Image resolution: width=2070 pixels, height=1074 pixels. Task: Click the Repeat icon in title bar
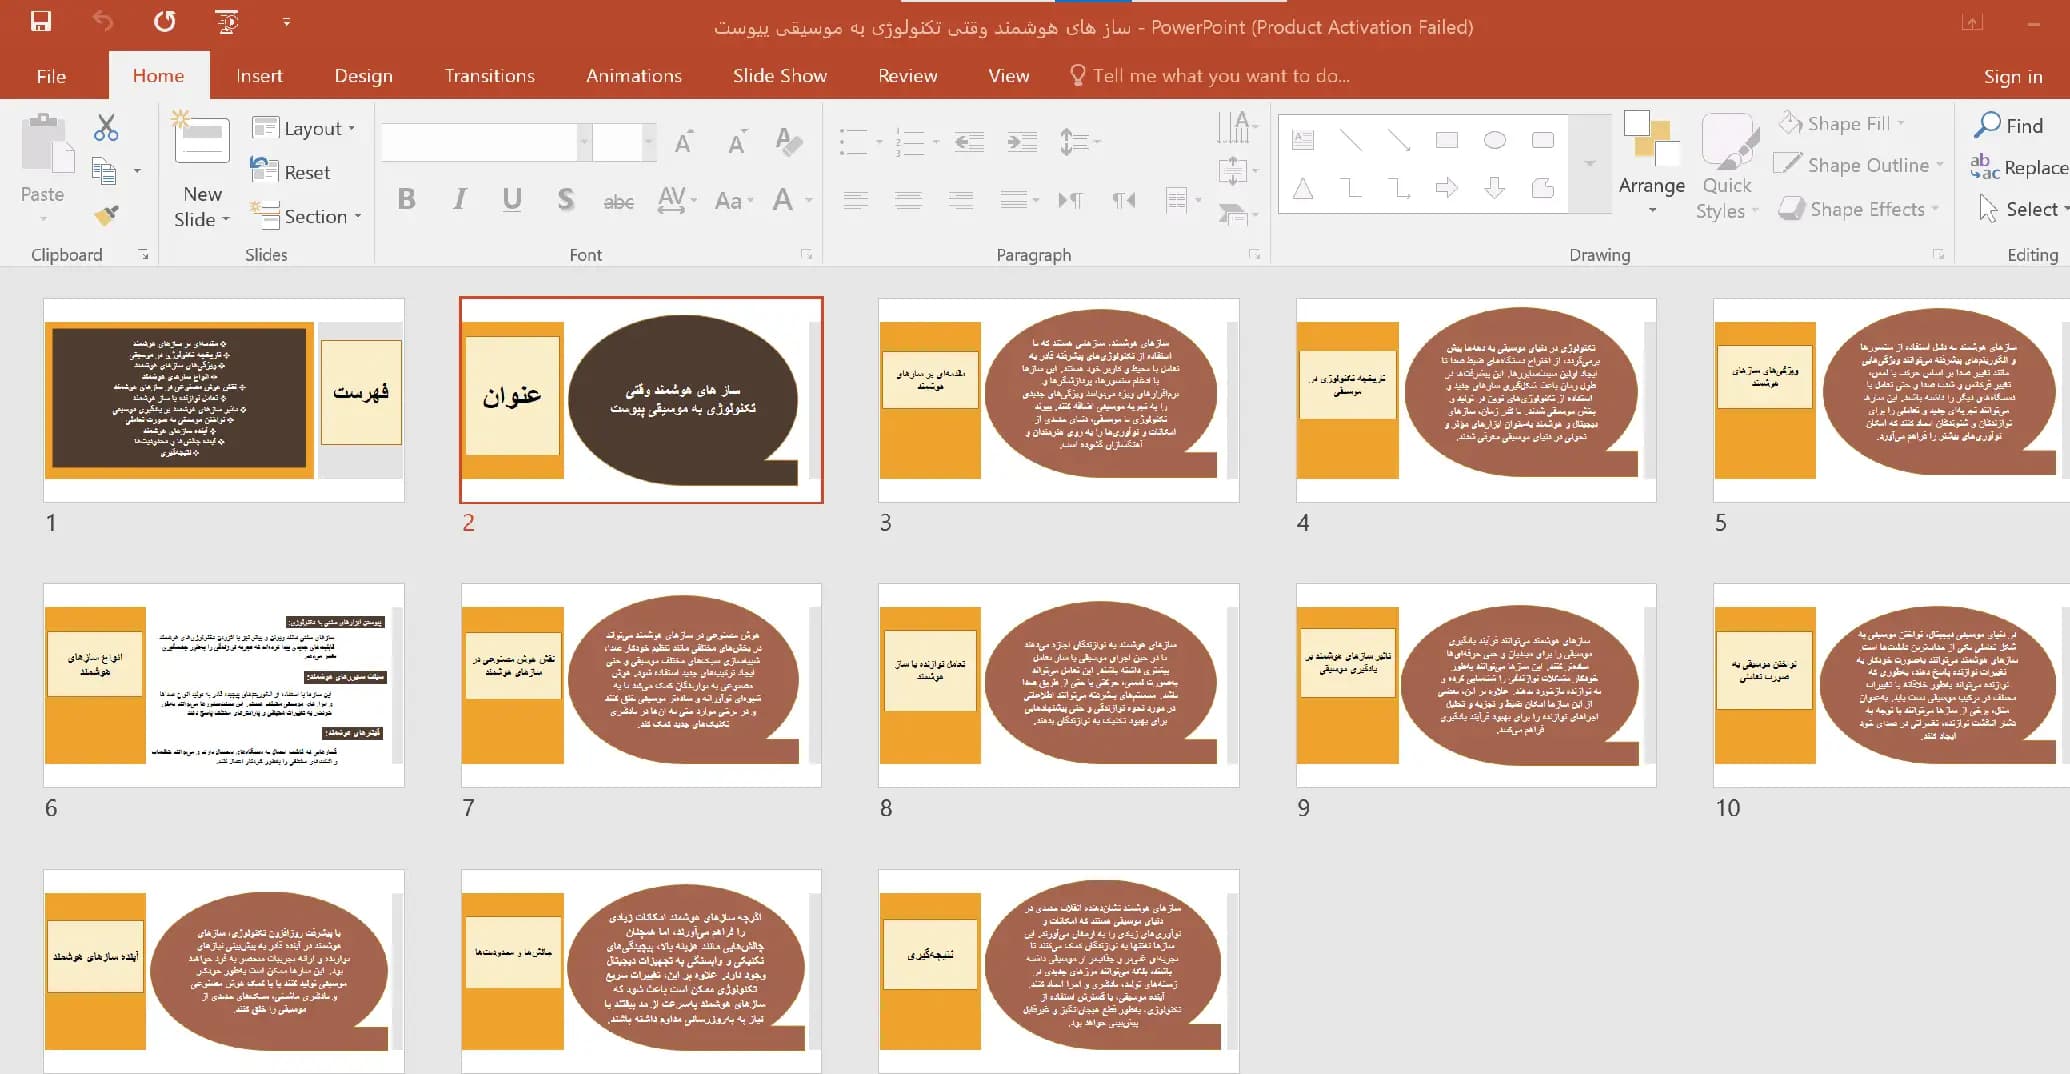click(x=165, y=22)
